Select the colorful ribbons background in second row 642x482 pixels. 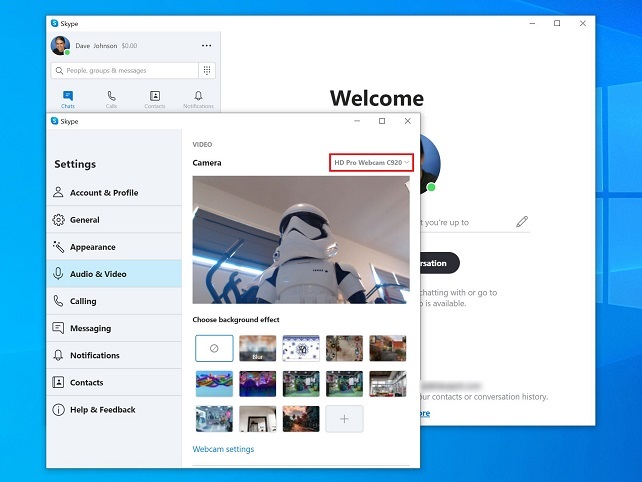(214, 384)
